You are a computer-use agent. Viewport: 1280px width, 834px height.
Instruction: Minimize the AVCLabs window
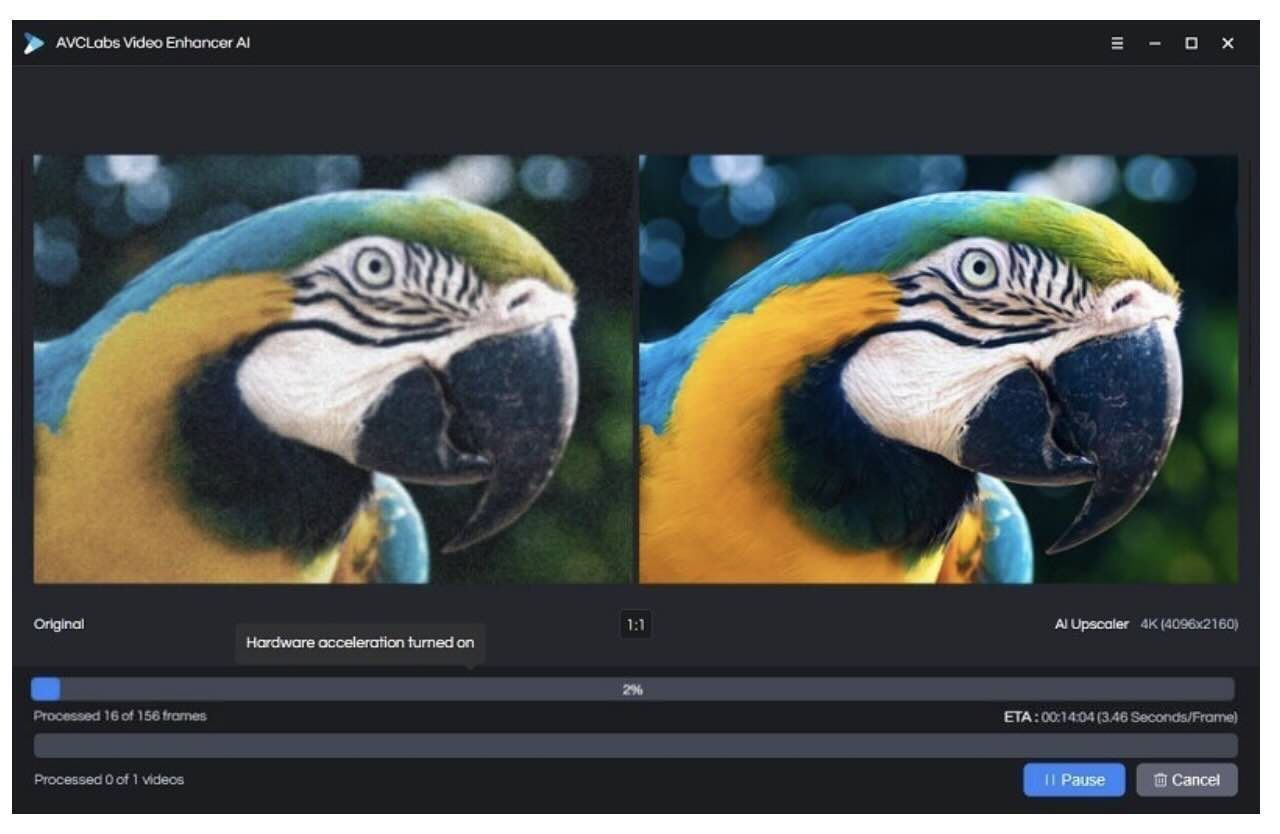tap(1155, 44)
